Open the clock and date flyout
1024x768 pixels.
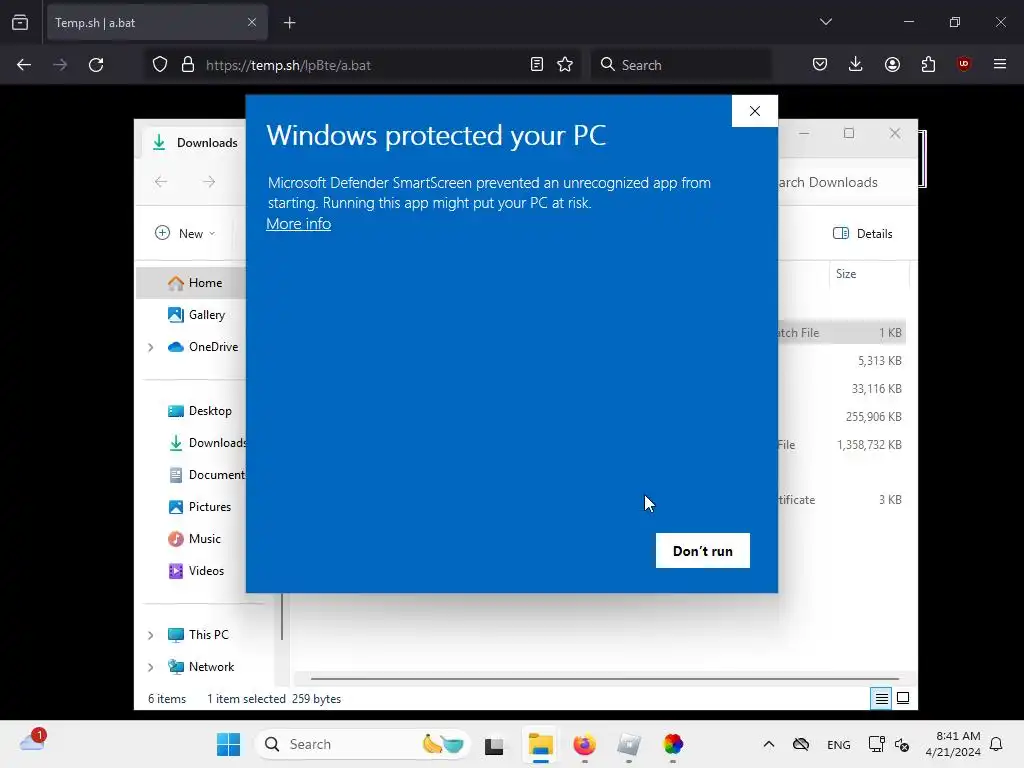click(x=953, y=744)
